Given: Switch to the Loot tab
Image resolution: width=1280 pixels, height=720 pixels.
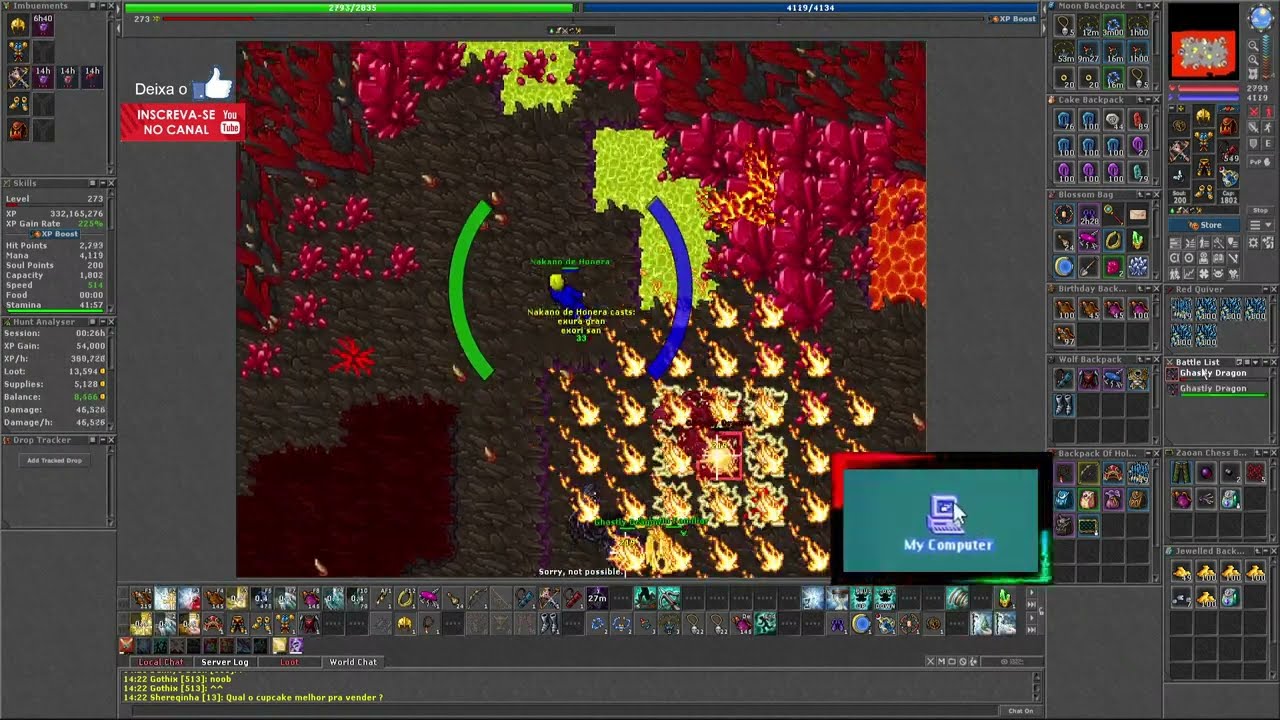Looking at the screenshot, I should point(289,662).
